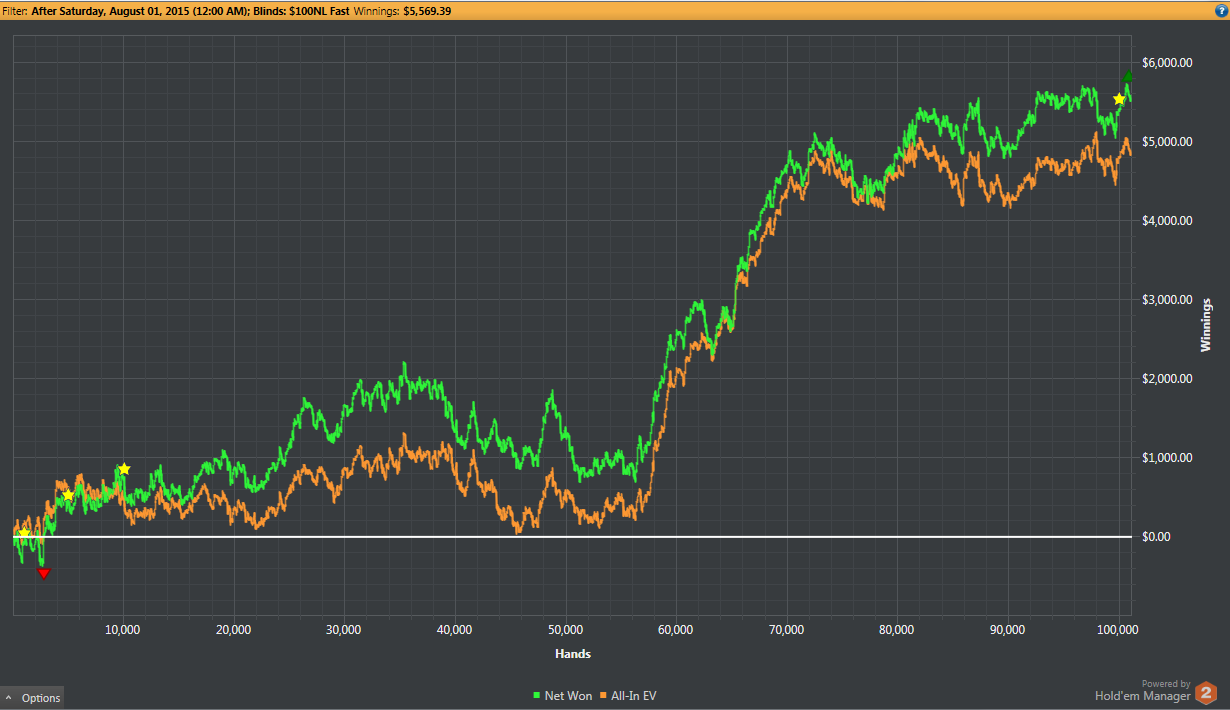
Task: Click the 90,000 x-axis tick label
Action: pos(1008,630)
